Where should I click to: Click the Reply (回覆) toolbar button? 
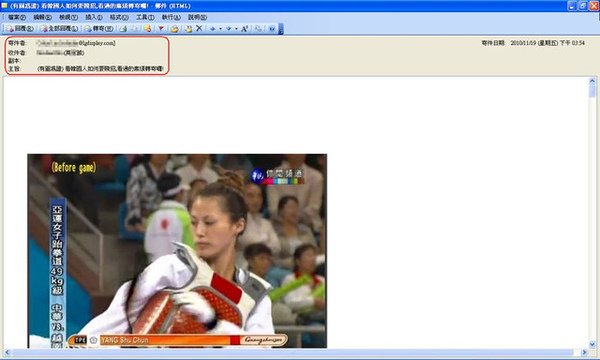tap(20, 29)
